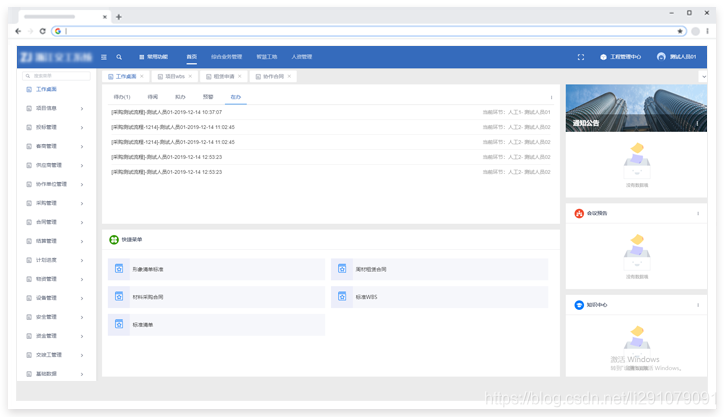
Task: Expand the 协作单位管理 menu chevron
Action: 82,185
